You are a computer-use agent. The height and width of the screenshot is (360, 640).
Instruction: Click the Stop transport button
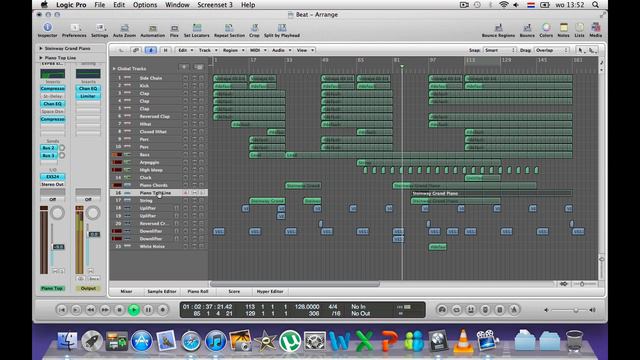(119, 310)
